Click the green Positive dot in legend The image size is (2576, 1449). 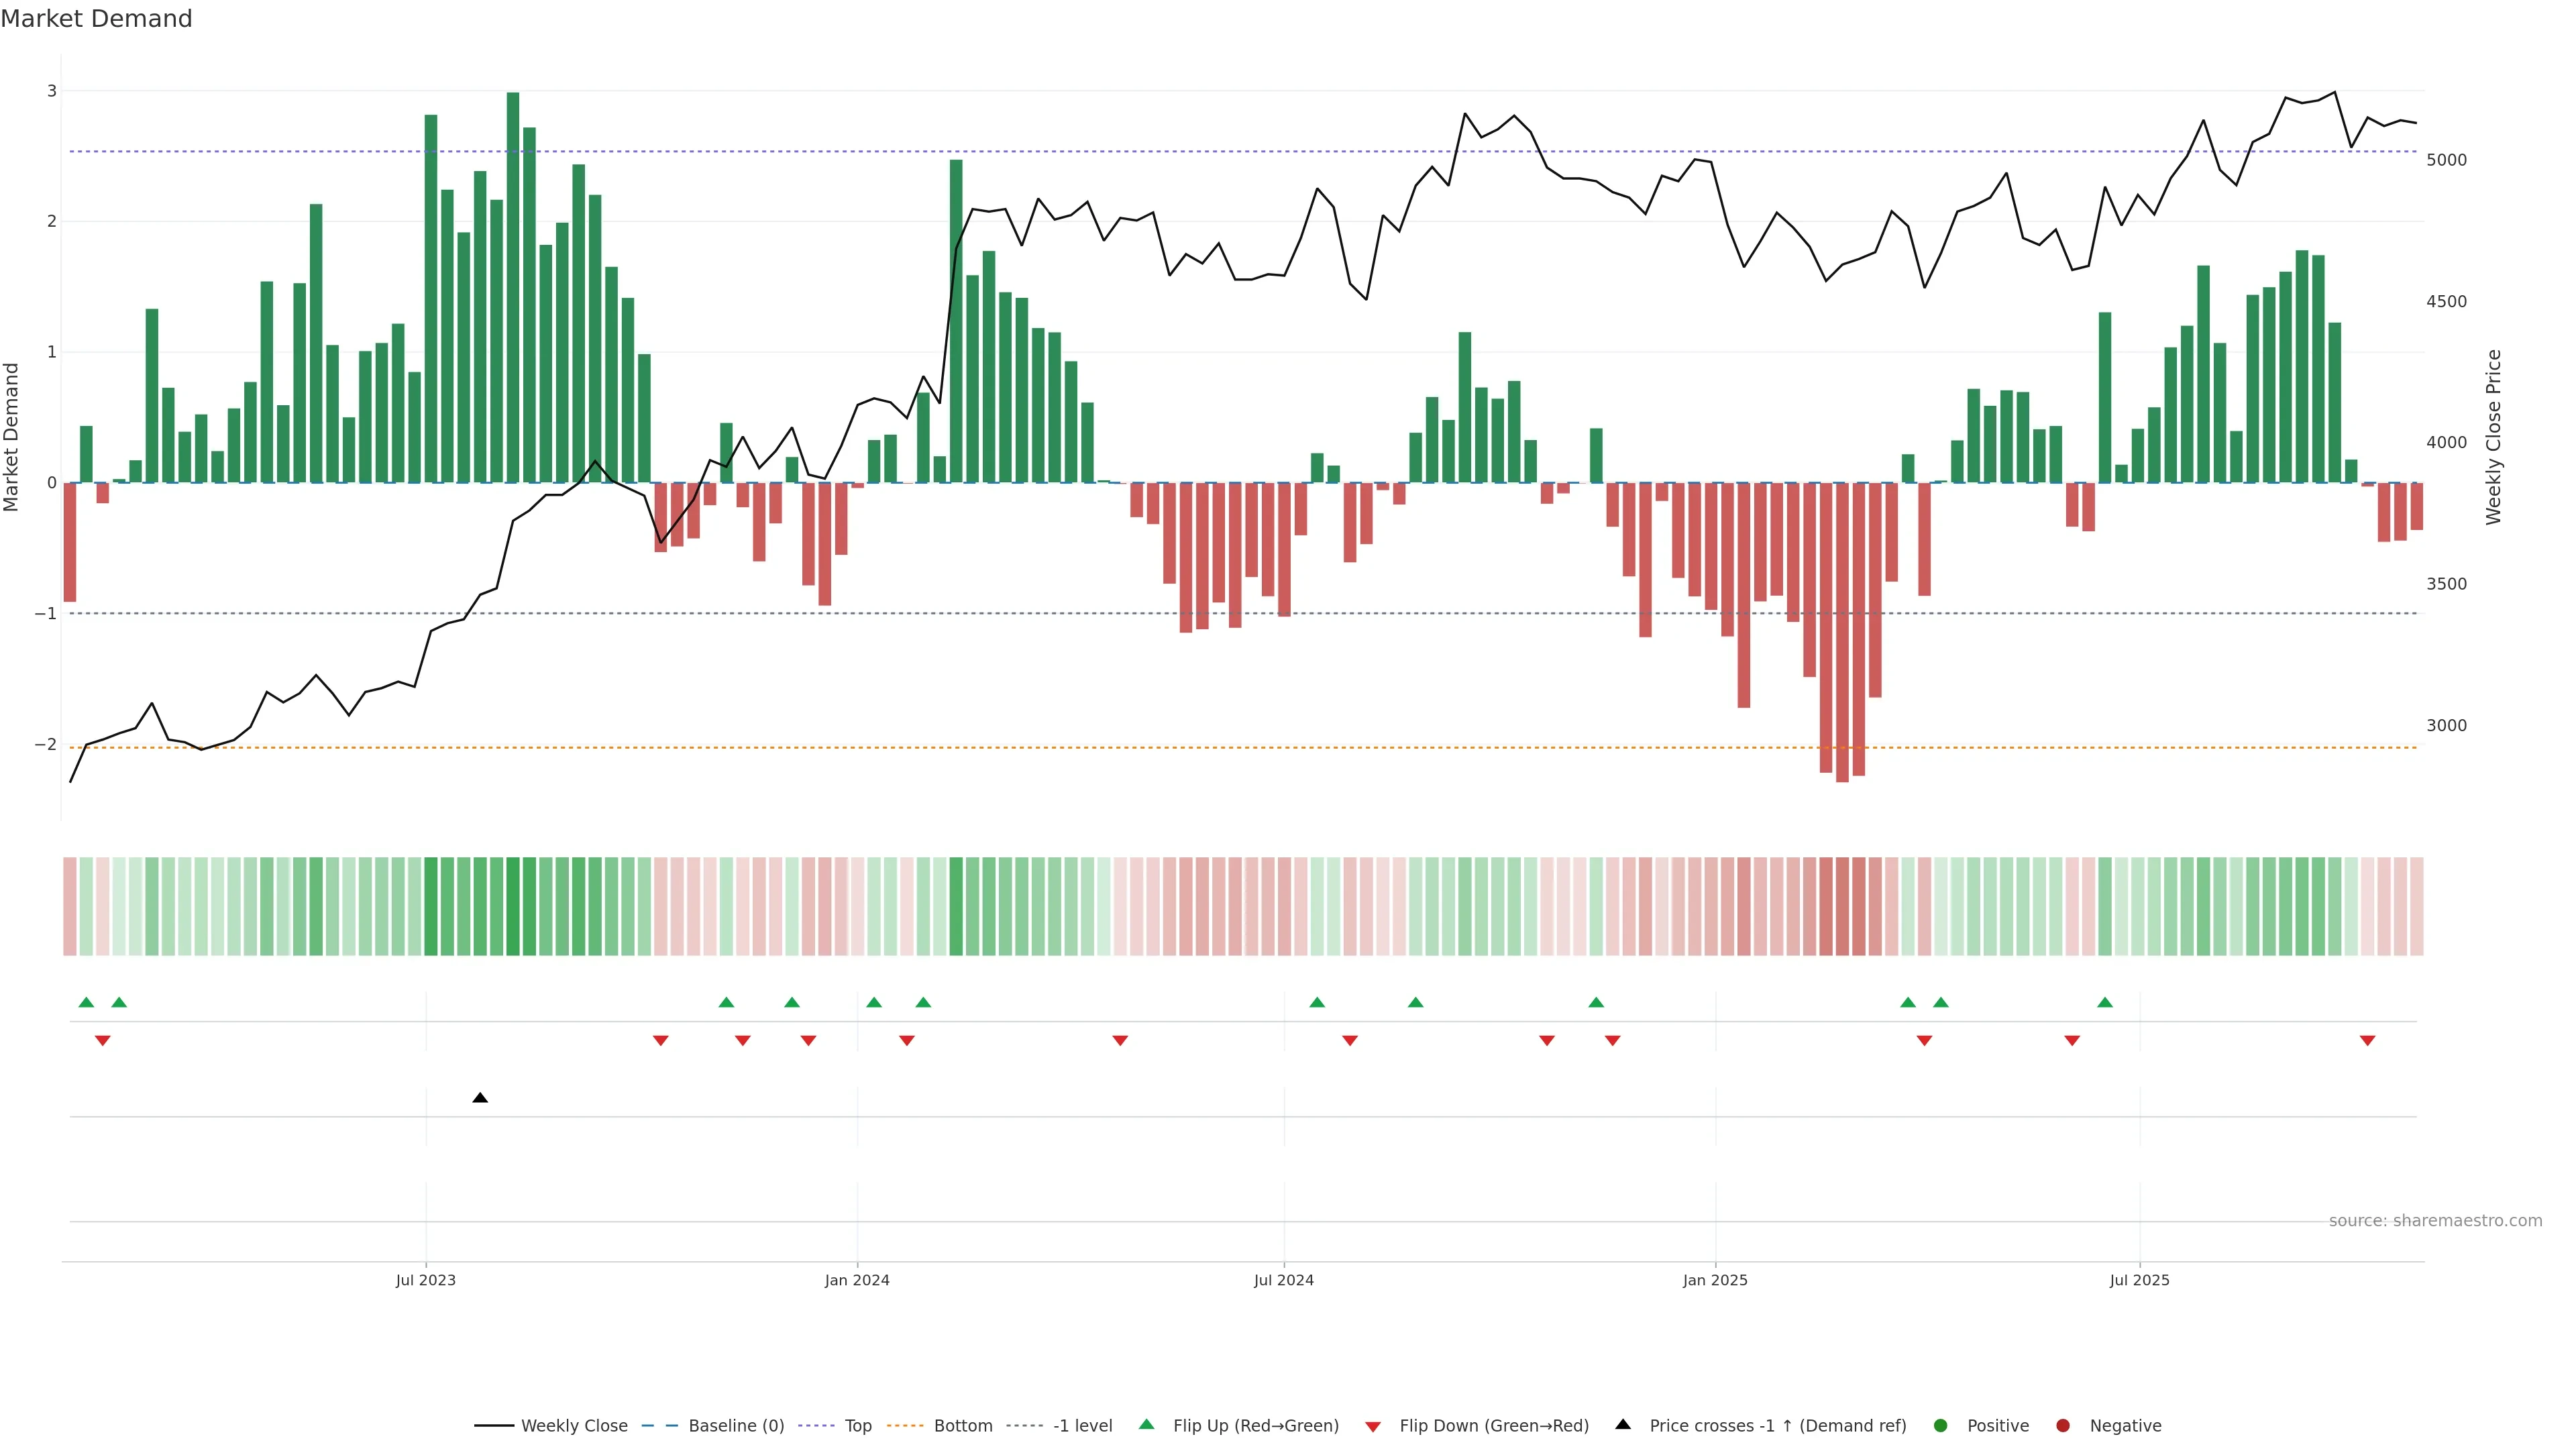1941,1426
